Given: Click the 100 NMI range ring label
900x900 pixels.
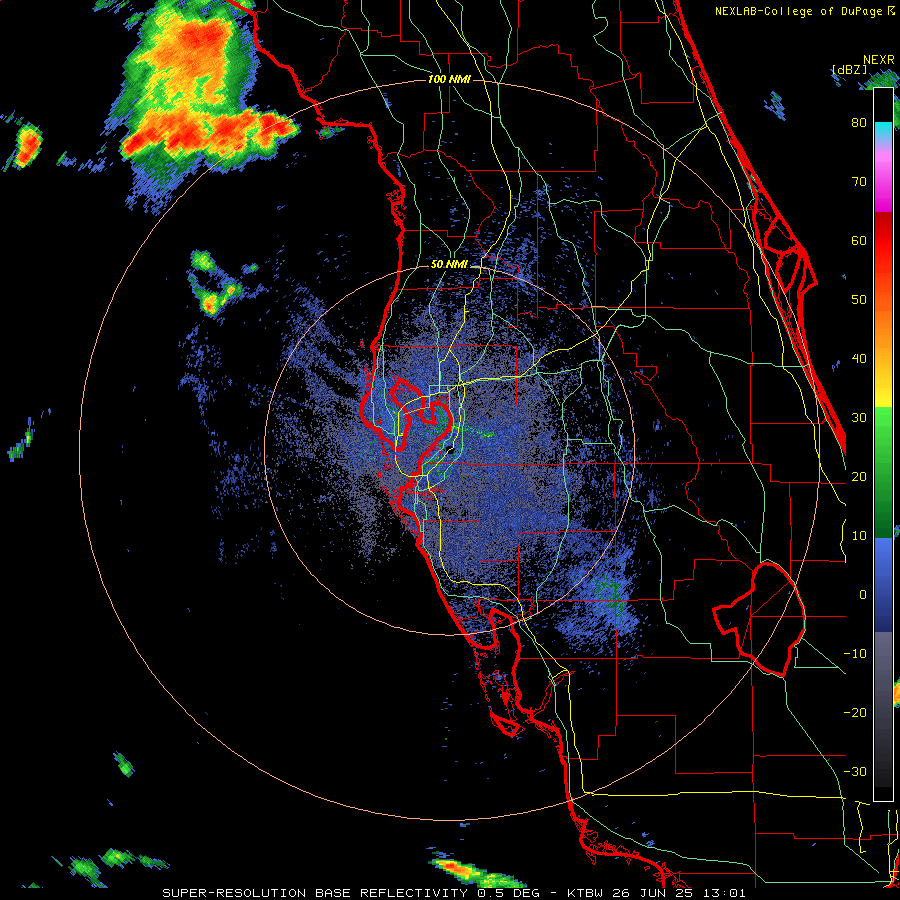Looking at the screenshot, I should (449, 79).
